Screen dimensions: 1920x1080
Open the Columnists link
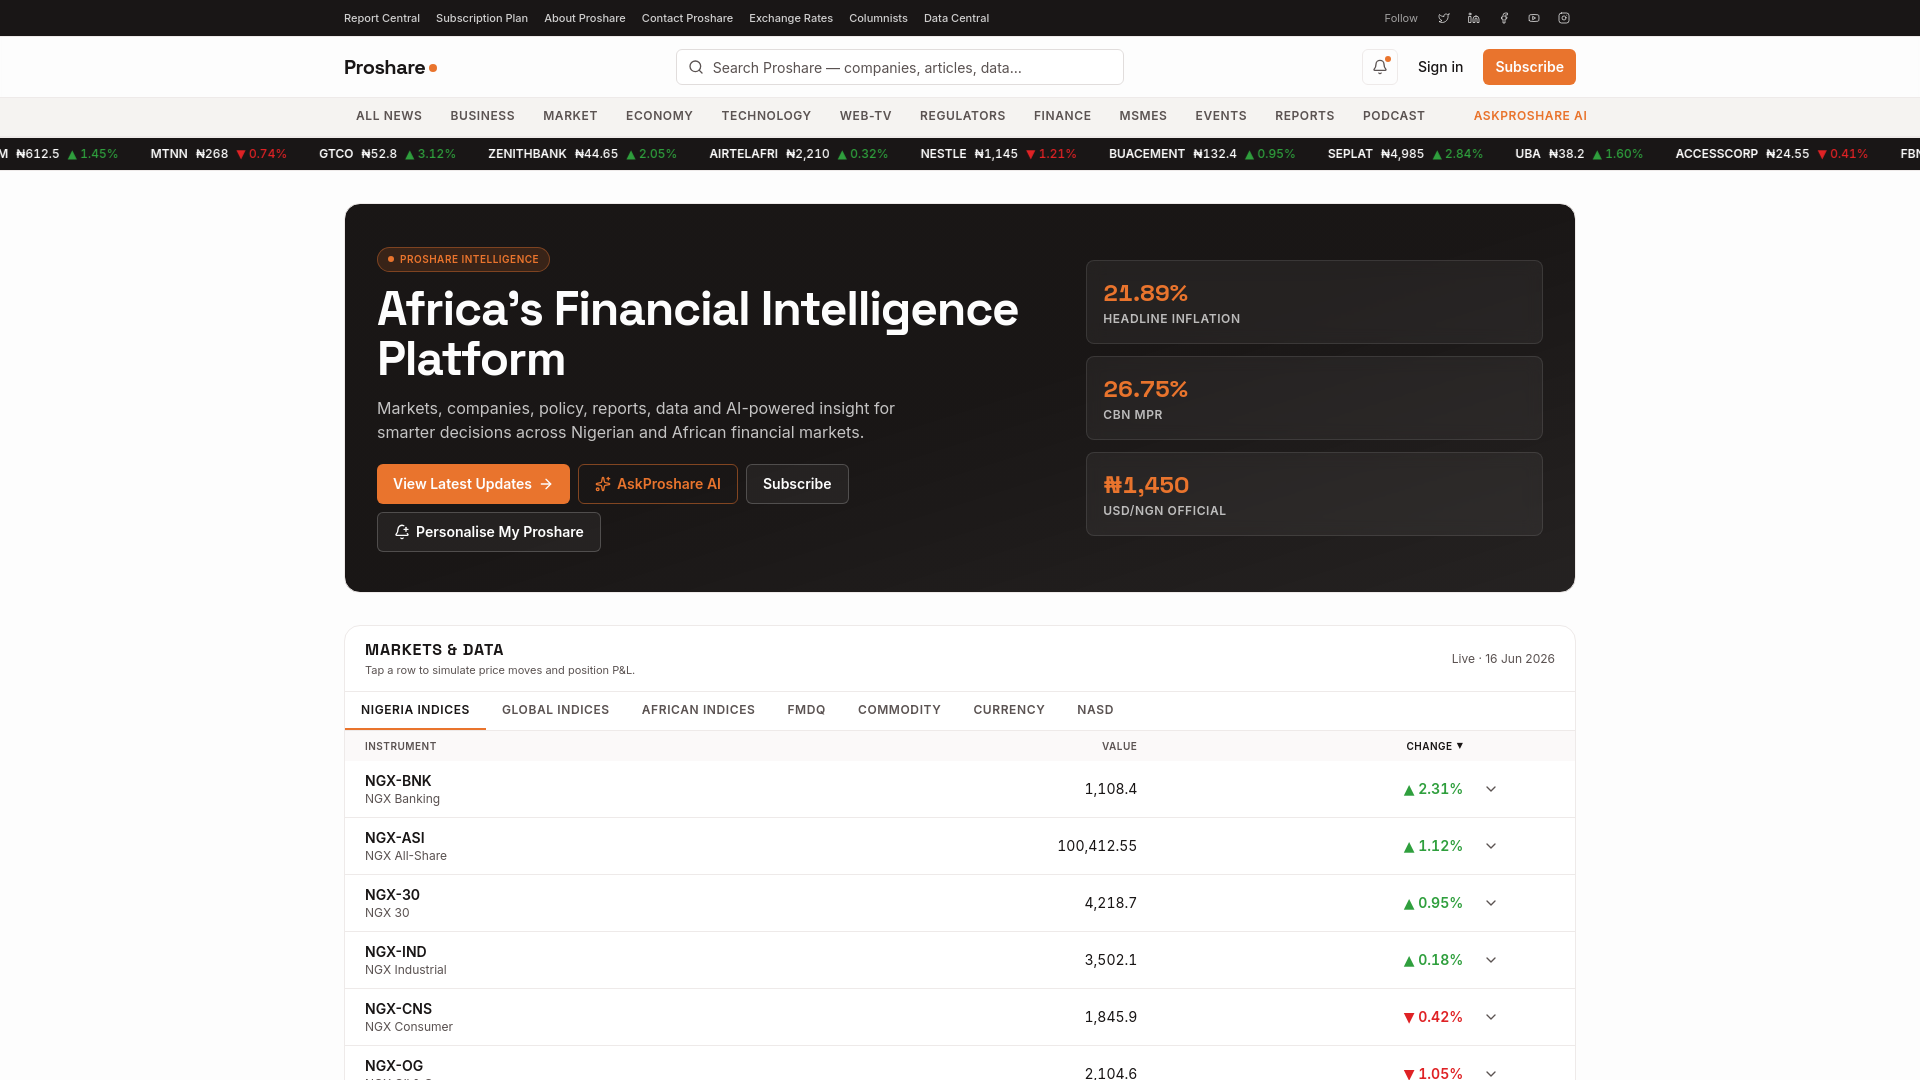[878, 18]
